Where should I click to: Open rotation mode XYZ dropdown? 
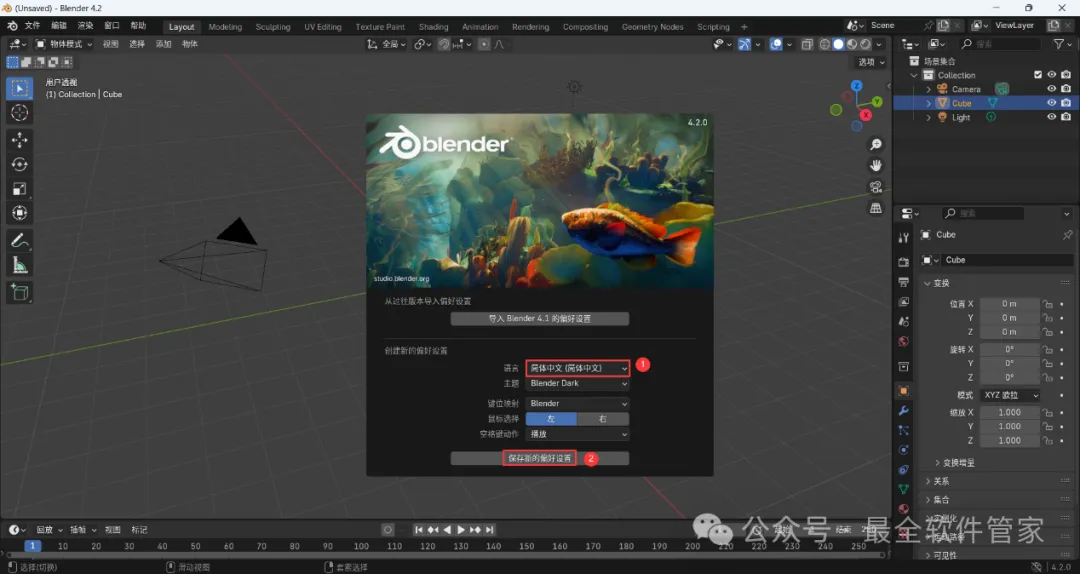tap(1010, 396)
